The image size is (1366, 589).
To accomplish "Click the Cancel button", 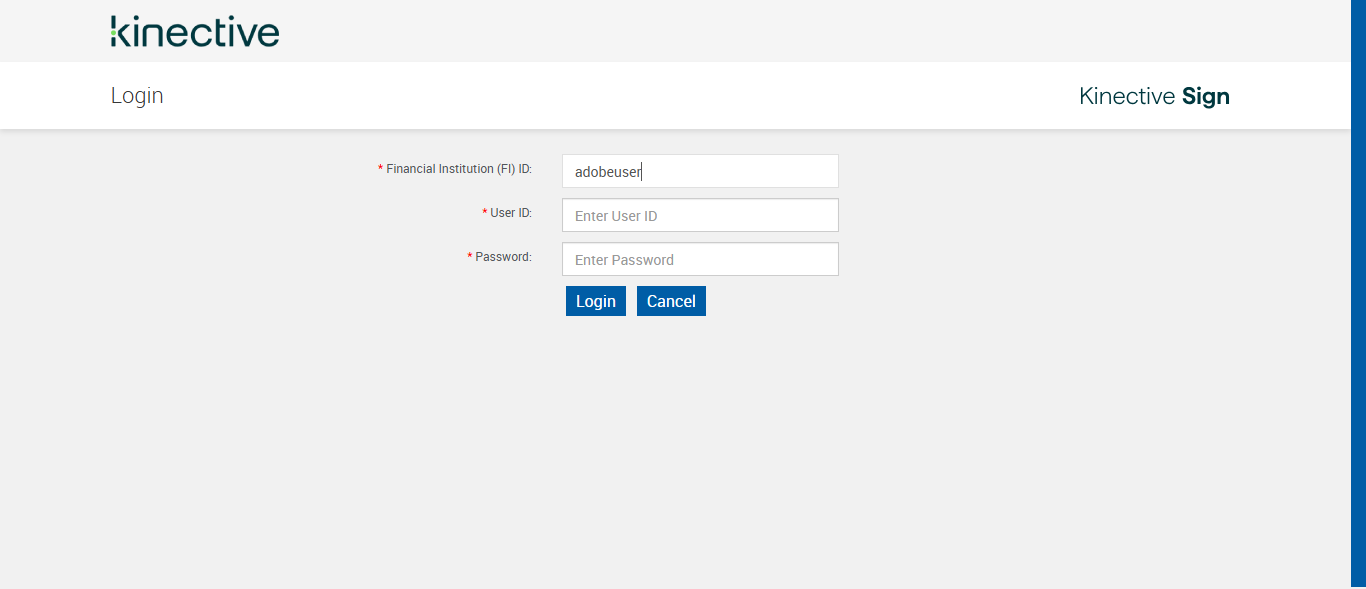I will pyautogui.click(x=671, y=301).
